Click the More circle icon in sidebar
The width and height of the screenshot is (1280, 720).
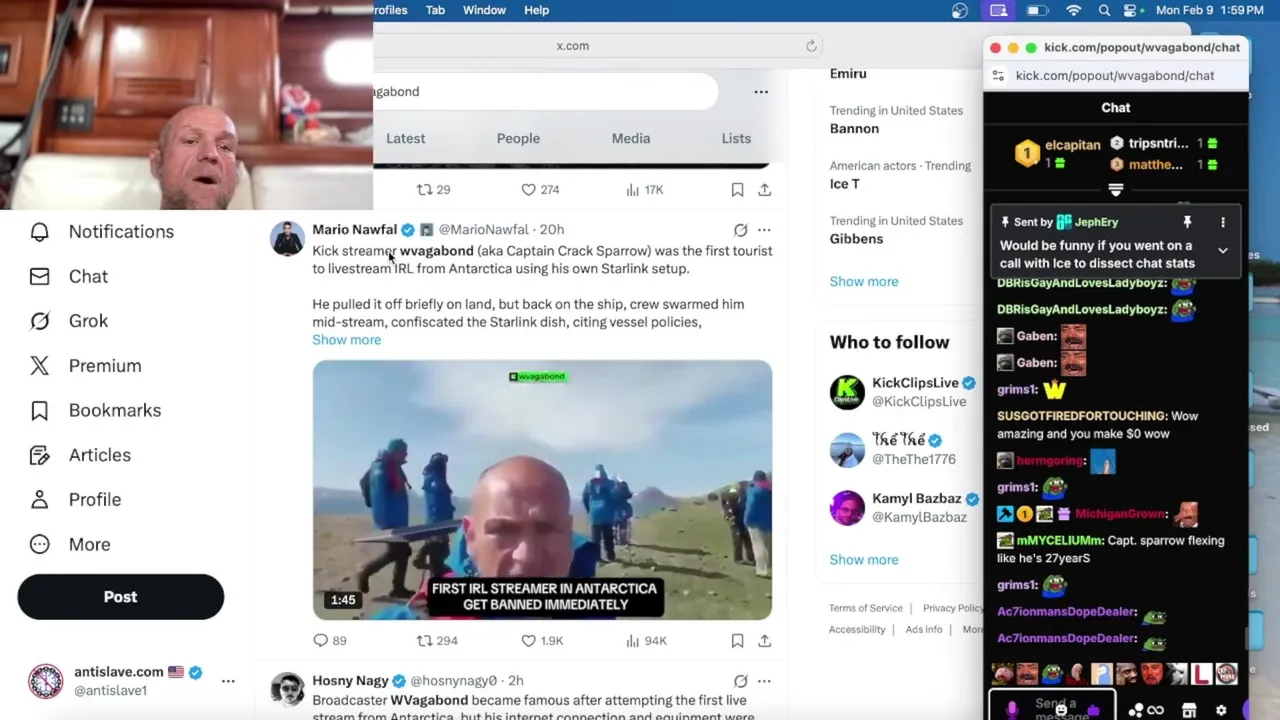pyautogui.click(x=39, y=545)
